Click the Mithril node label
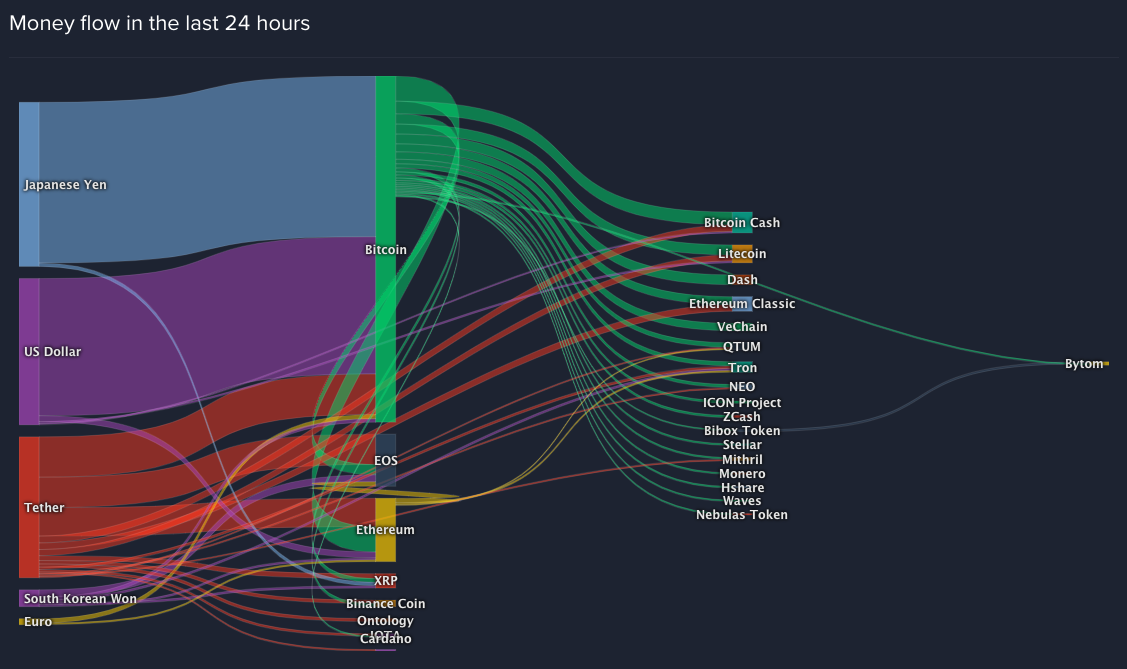Image resolution: width=1127 pixels, height=669 pixels. click(742, 459)
